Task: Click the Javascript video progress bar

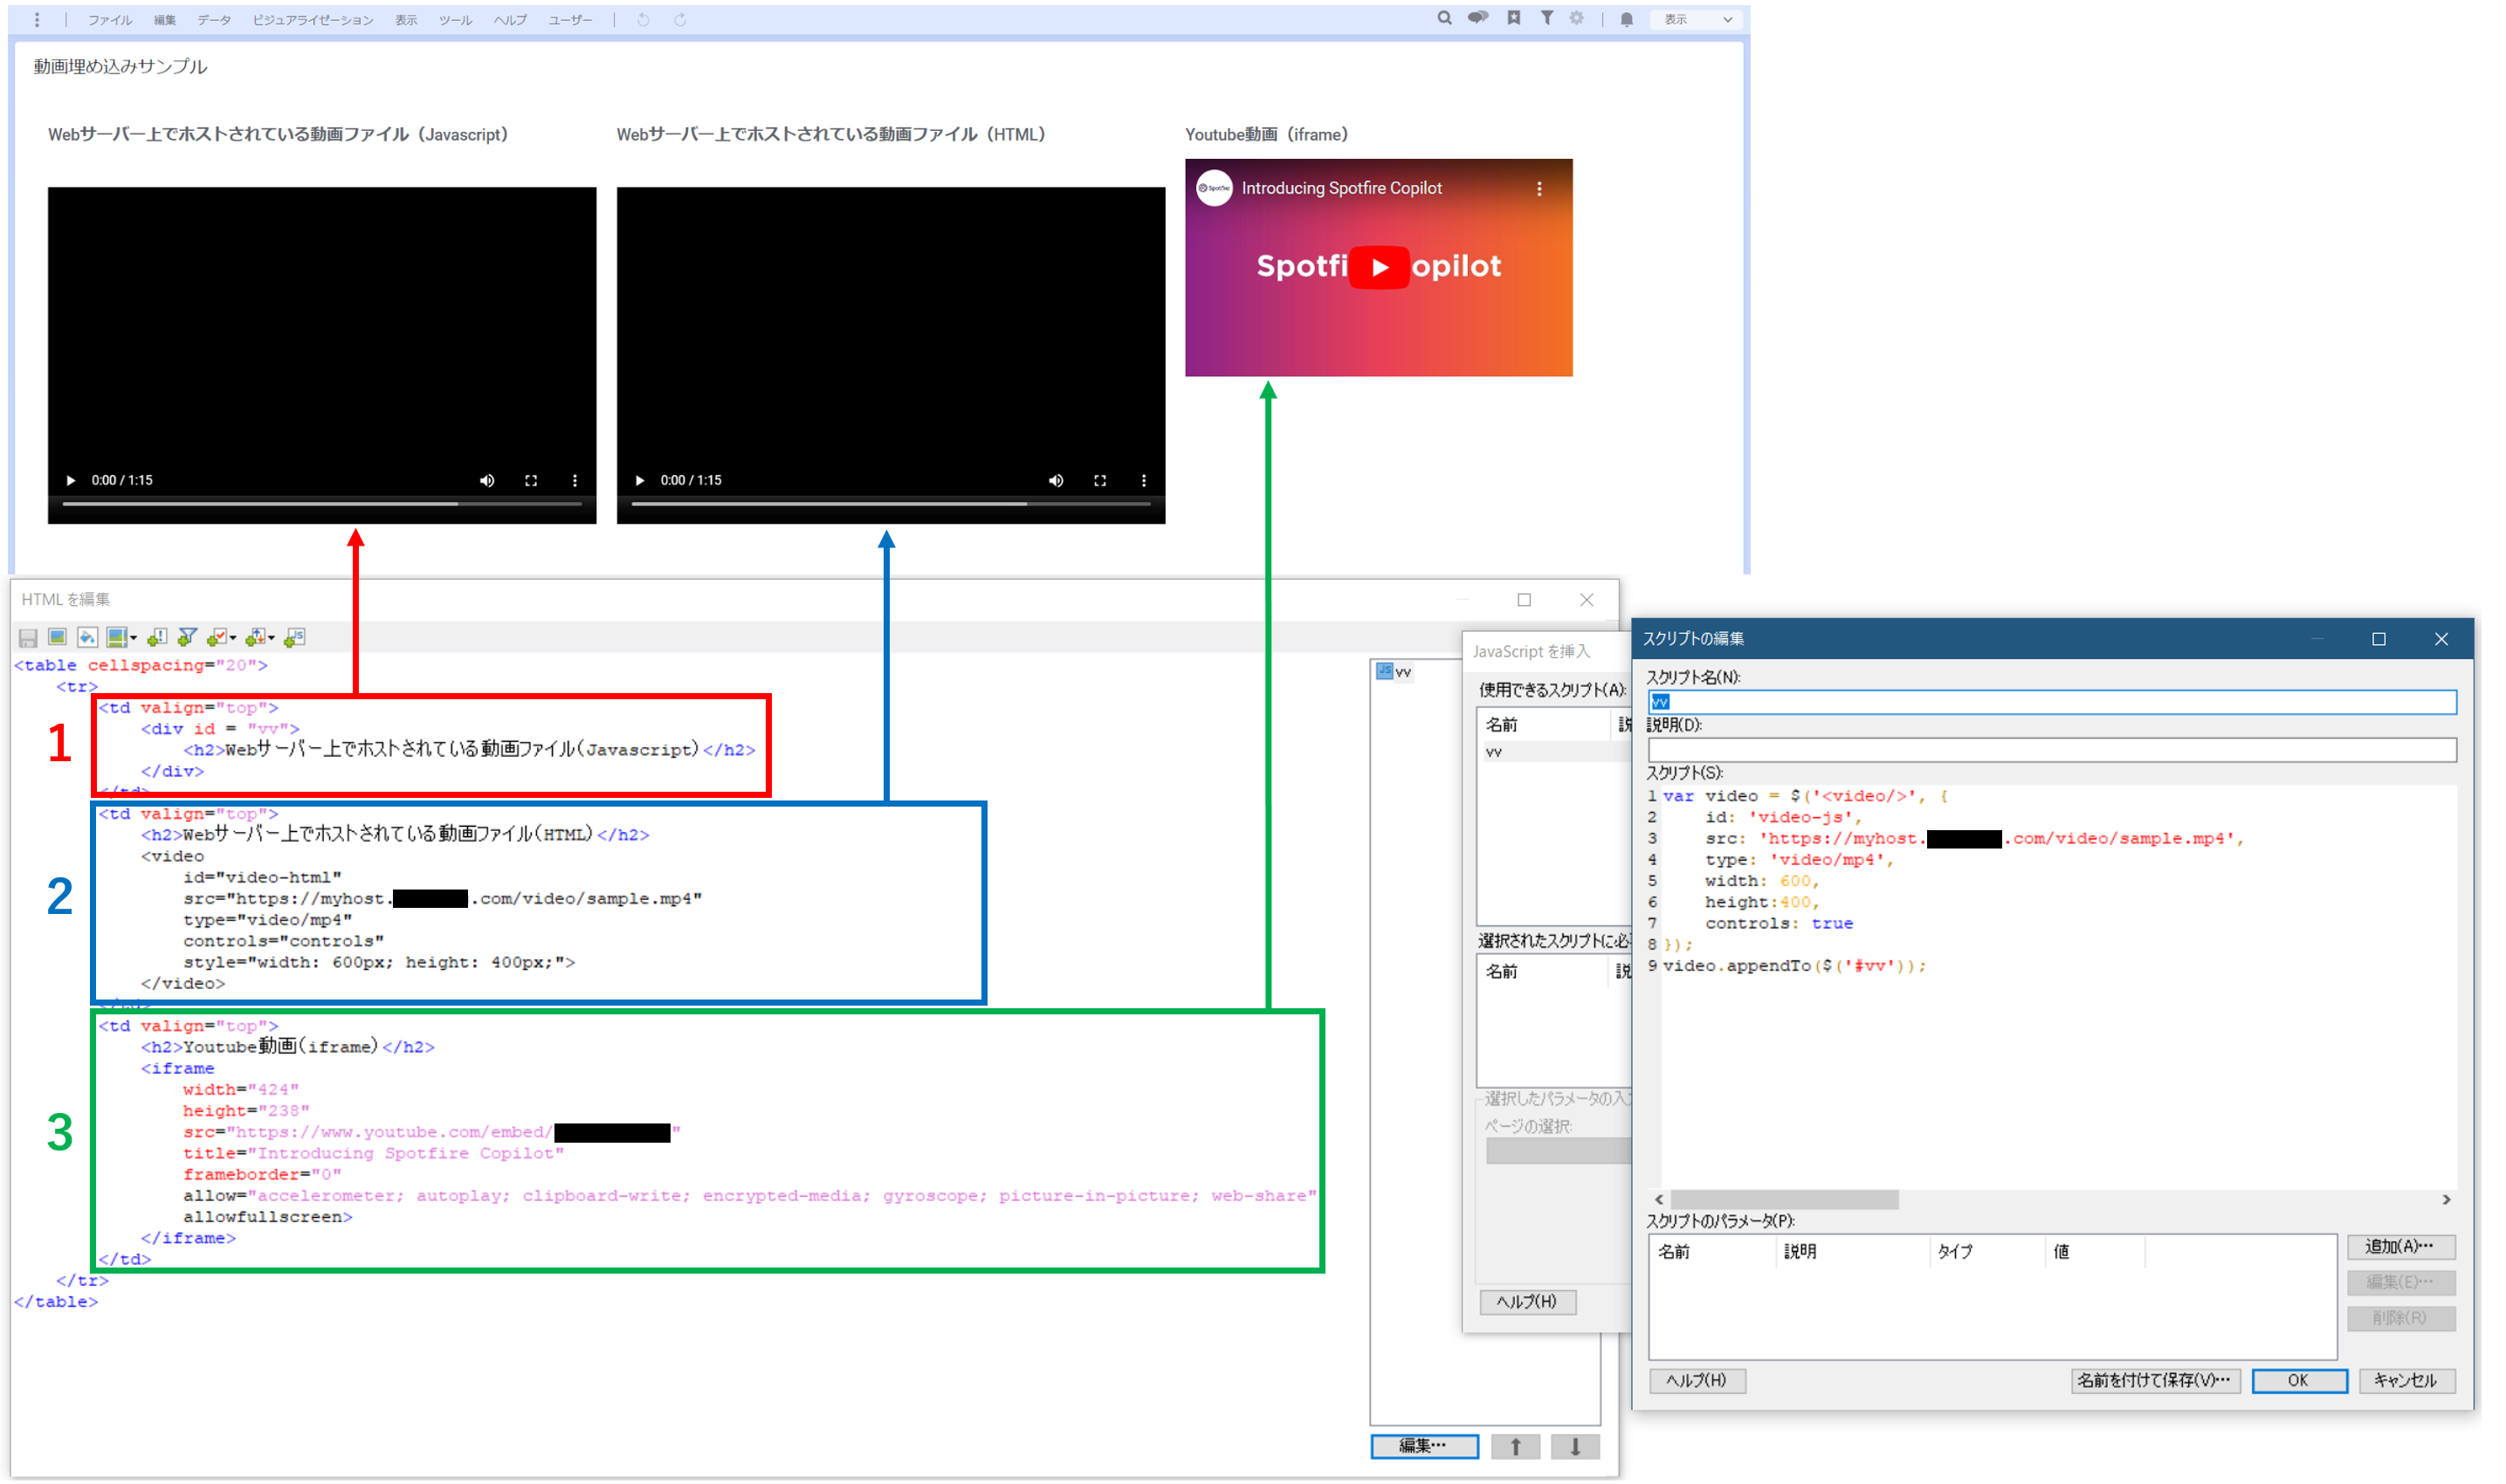Action: (322, 504)
